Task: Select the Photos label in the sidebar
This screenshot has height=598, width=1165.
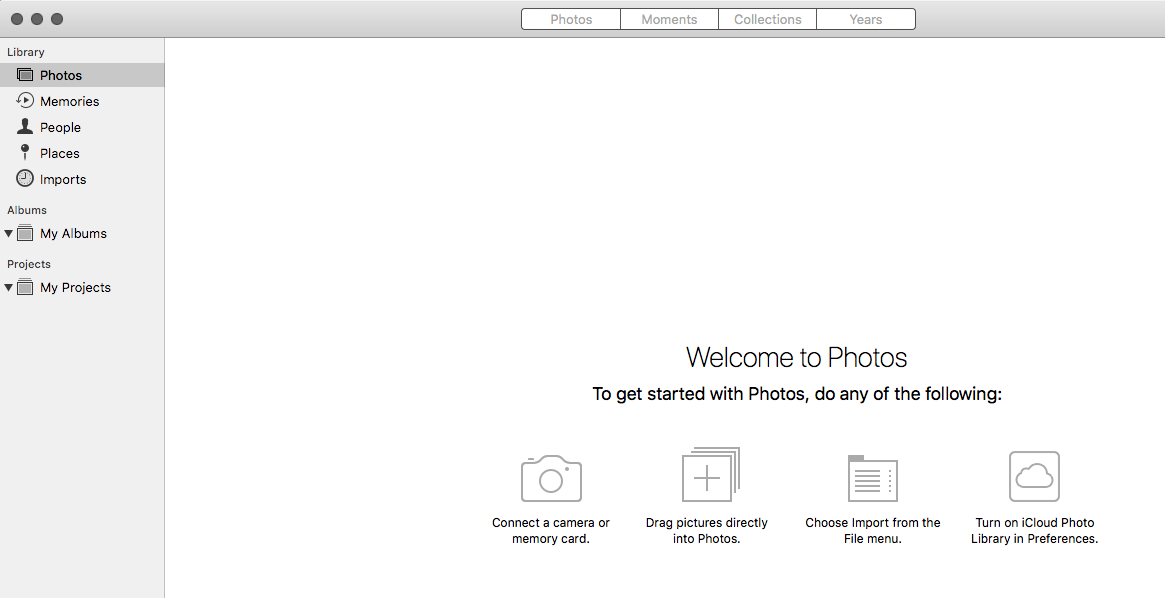Action: pyautogui.click(x=61, y=75)
